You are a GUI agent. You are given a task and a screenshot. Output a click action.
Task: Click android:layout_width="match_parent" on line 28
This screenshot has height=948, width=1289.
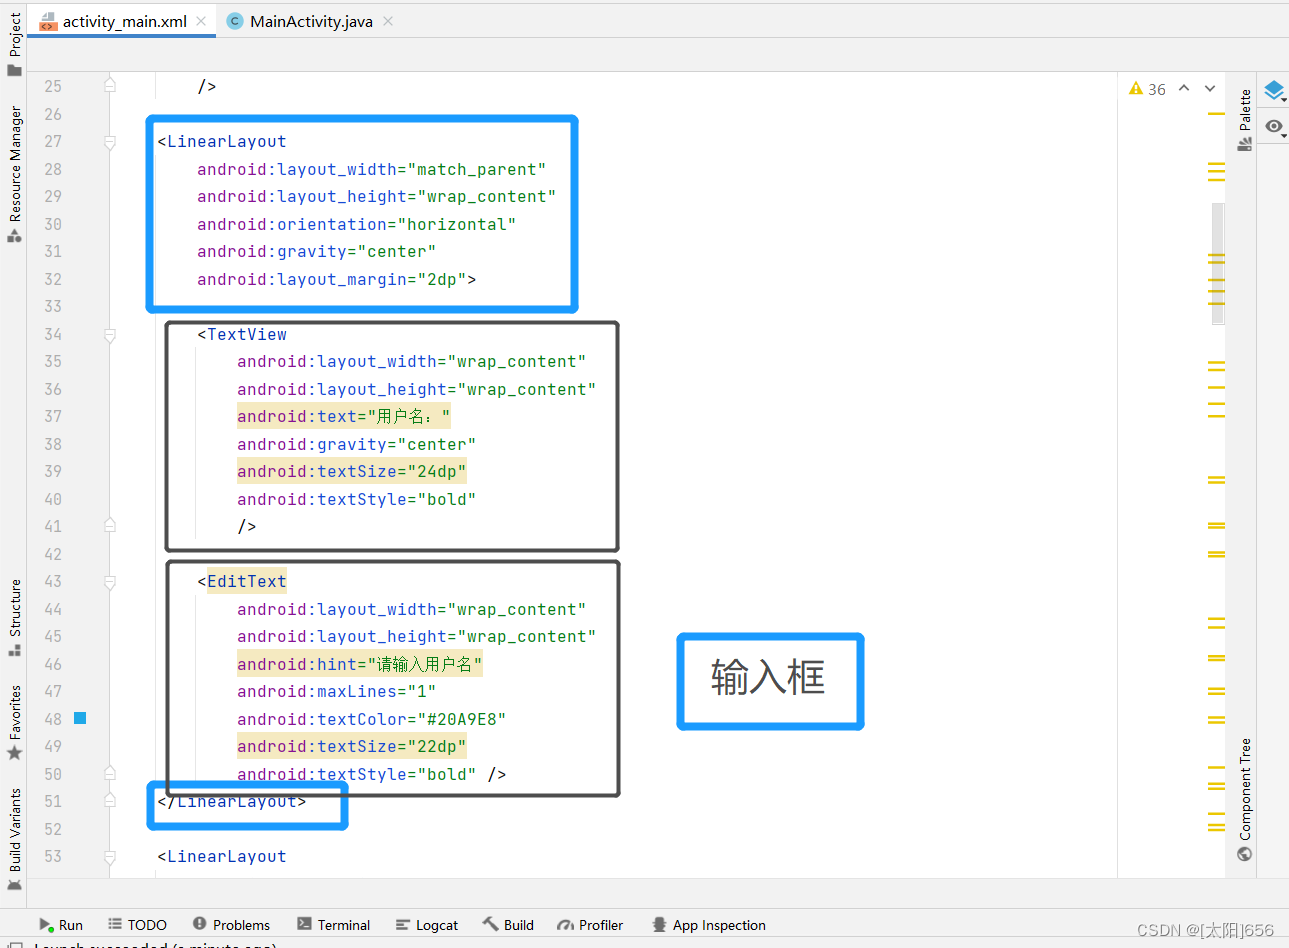[372, 170]
